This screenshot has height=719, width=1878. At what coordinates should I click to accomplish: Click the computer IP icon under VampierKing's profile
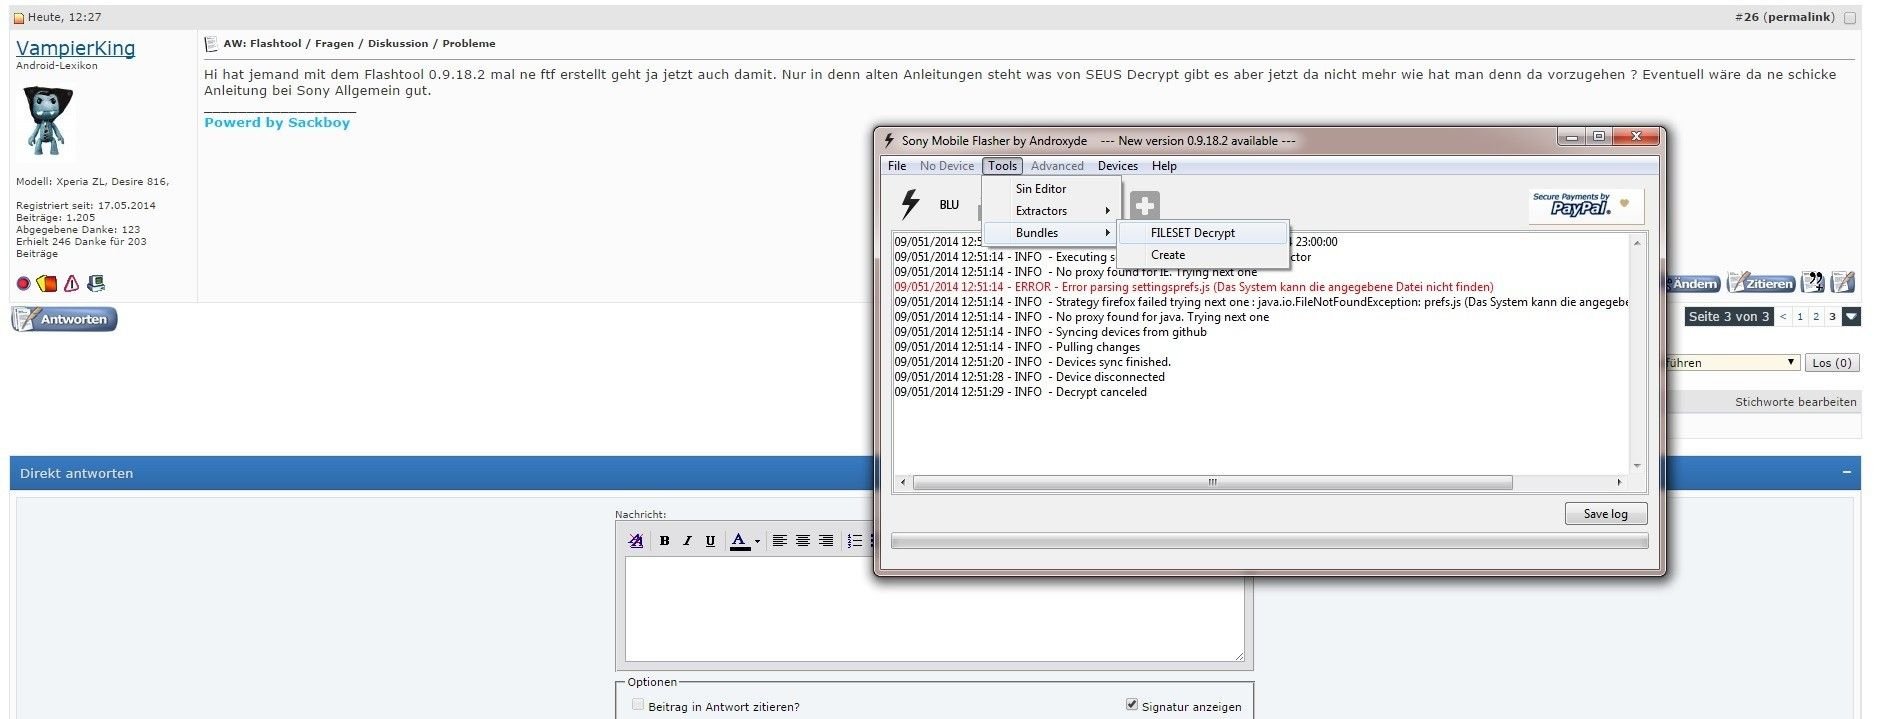point(96,284)
